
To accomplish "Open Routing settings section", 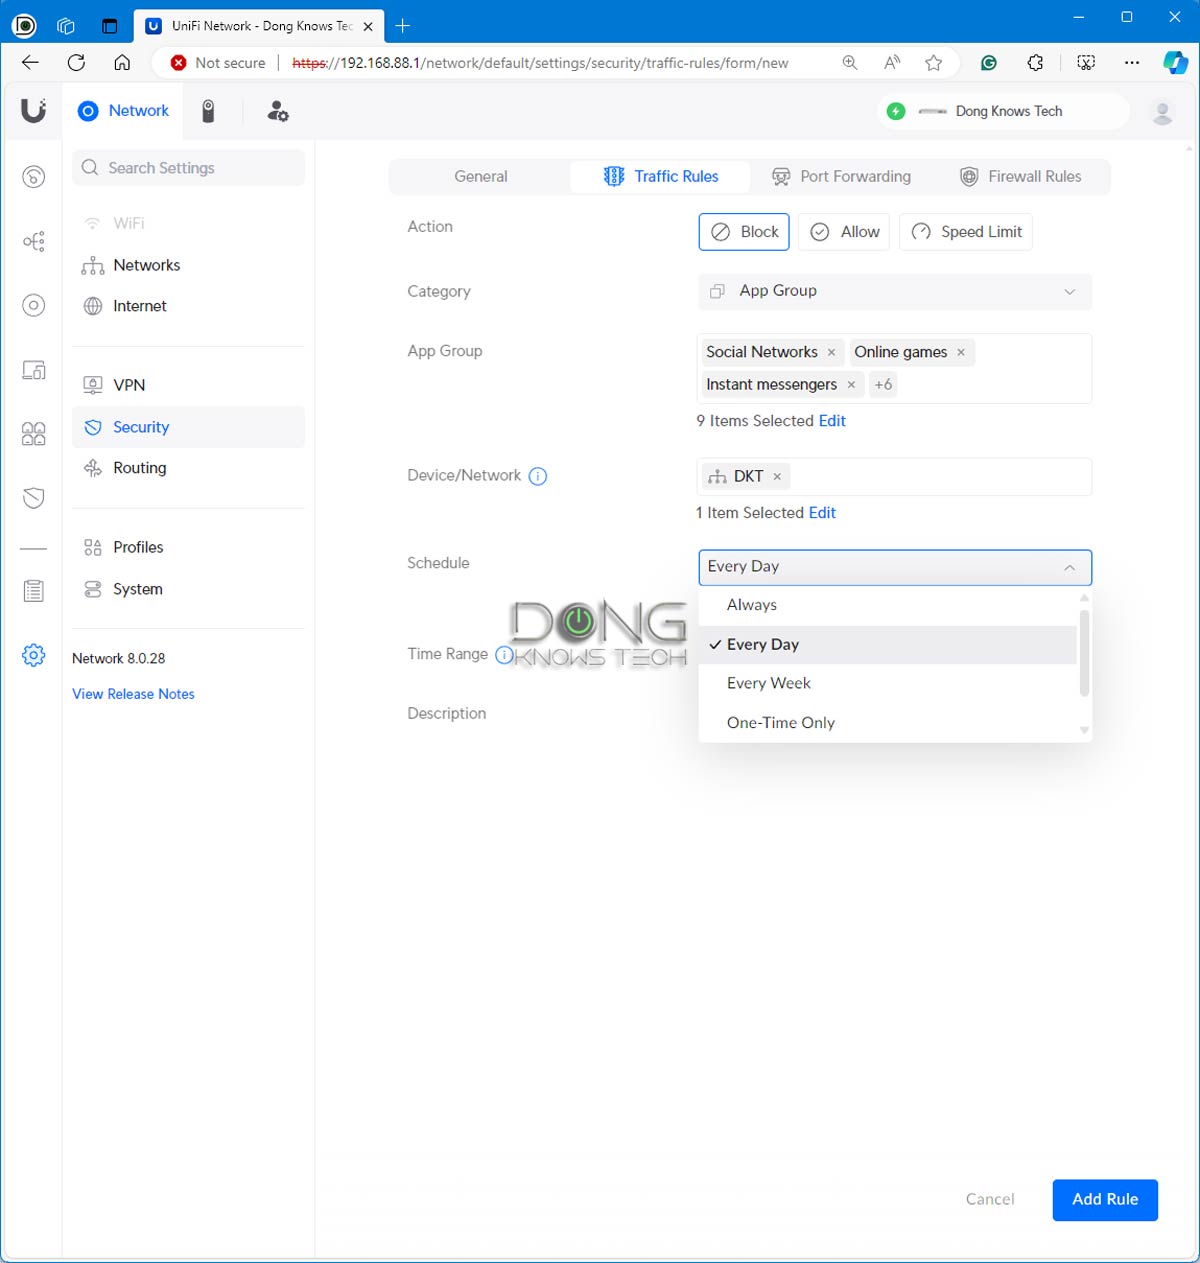I will pyautogui.click(x=188, y=468).
